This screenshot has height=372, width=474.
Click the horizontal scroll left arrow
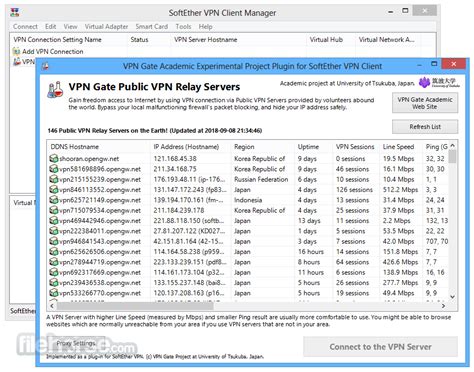(52, 305)
